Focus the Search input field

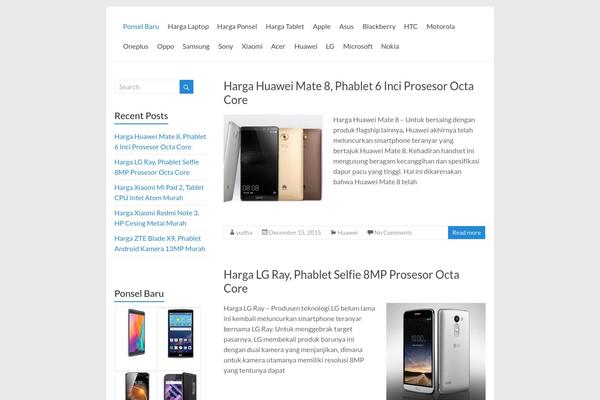coord(147,87)
